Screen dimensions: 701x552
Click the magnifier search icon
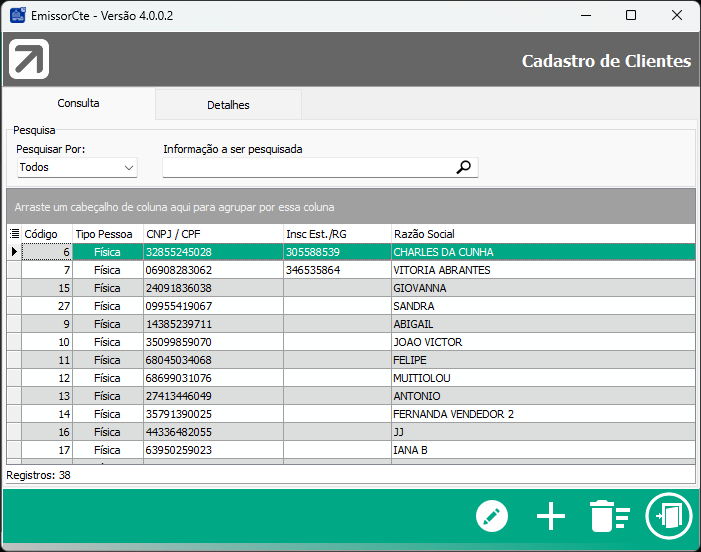pyautogui.click(x=463, y=168)
